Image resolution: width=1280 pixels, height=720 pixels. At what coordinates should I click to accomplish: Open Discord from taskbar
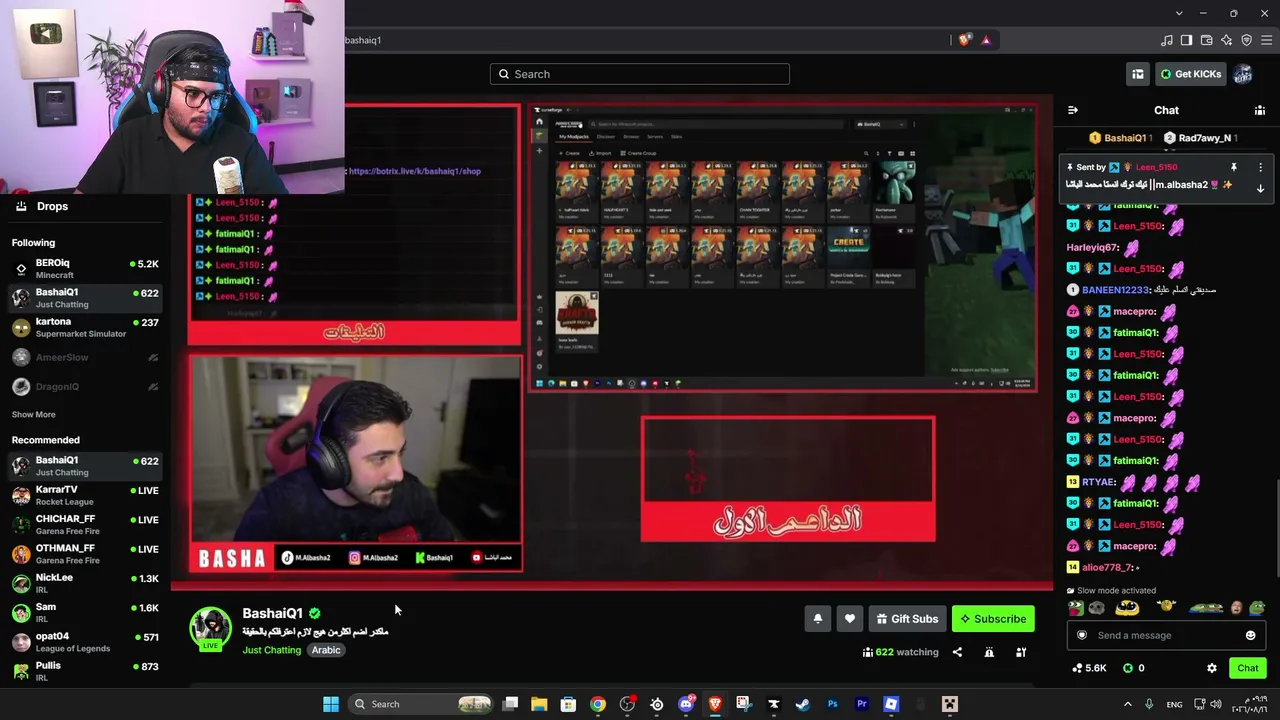[x=686, y=704]
